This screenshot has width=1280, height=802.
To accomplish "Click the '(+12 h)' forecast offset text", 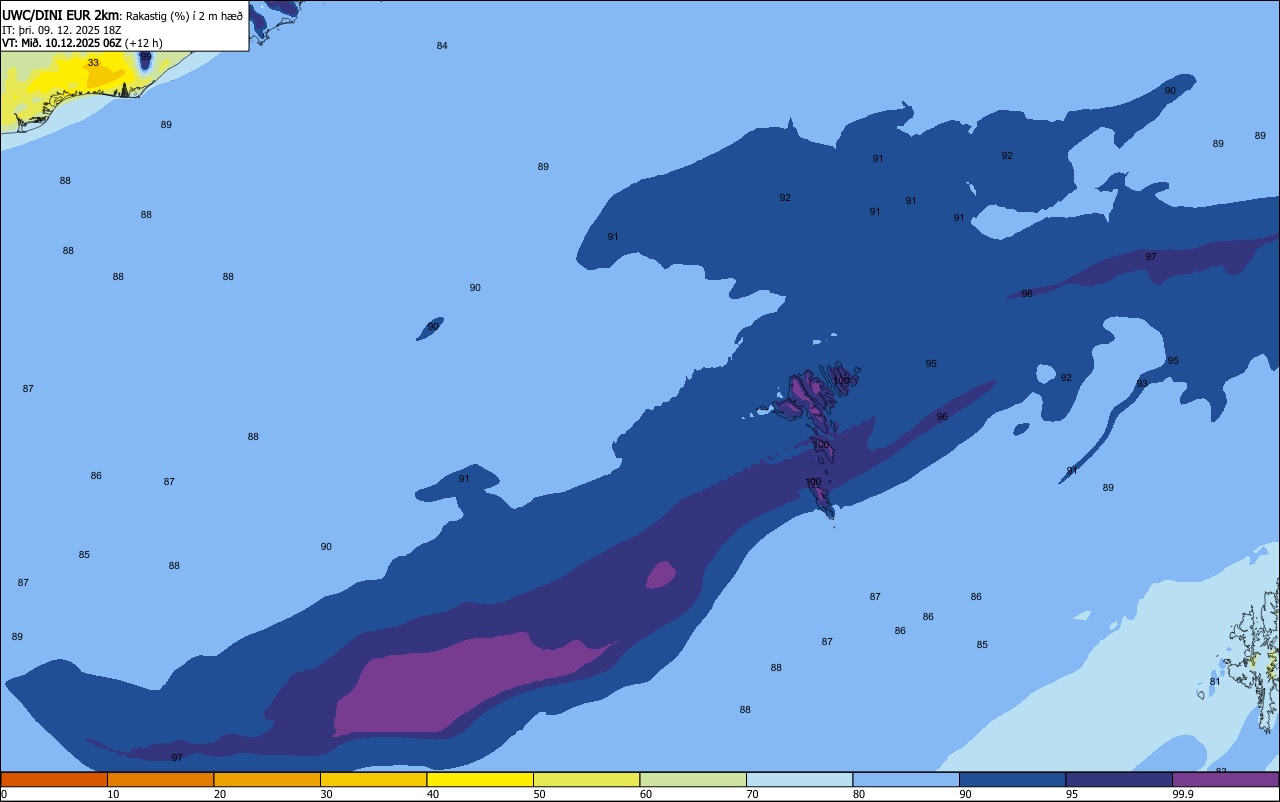I will 144,43.
